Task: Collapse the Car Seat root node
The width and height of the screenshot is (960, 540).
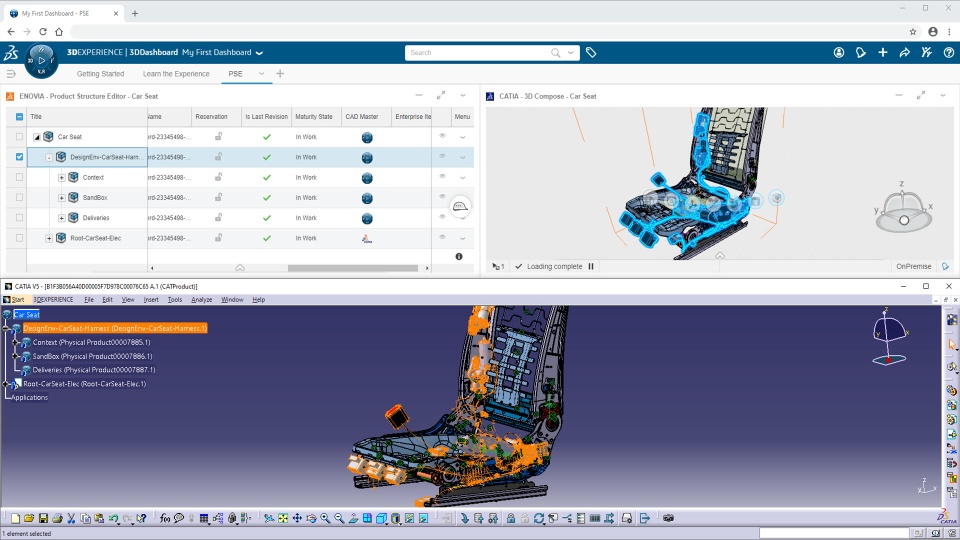Action: [x=36, y=137]
